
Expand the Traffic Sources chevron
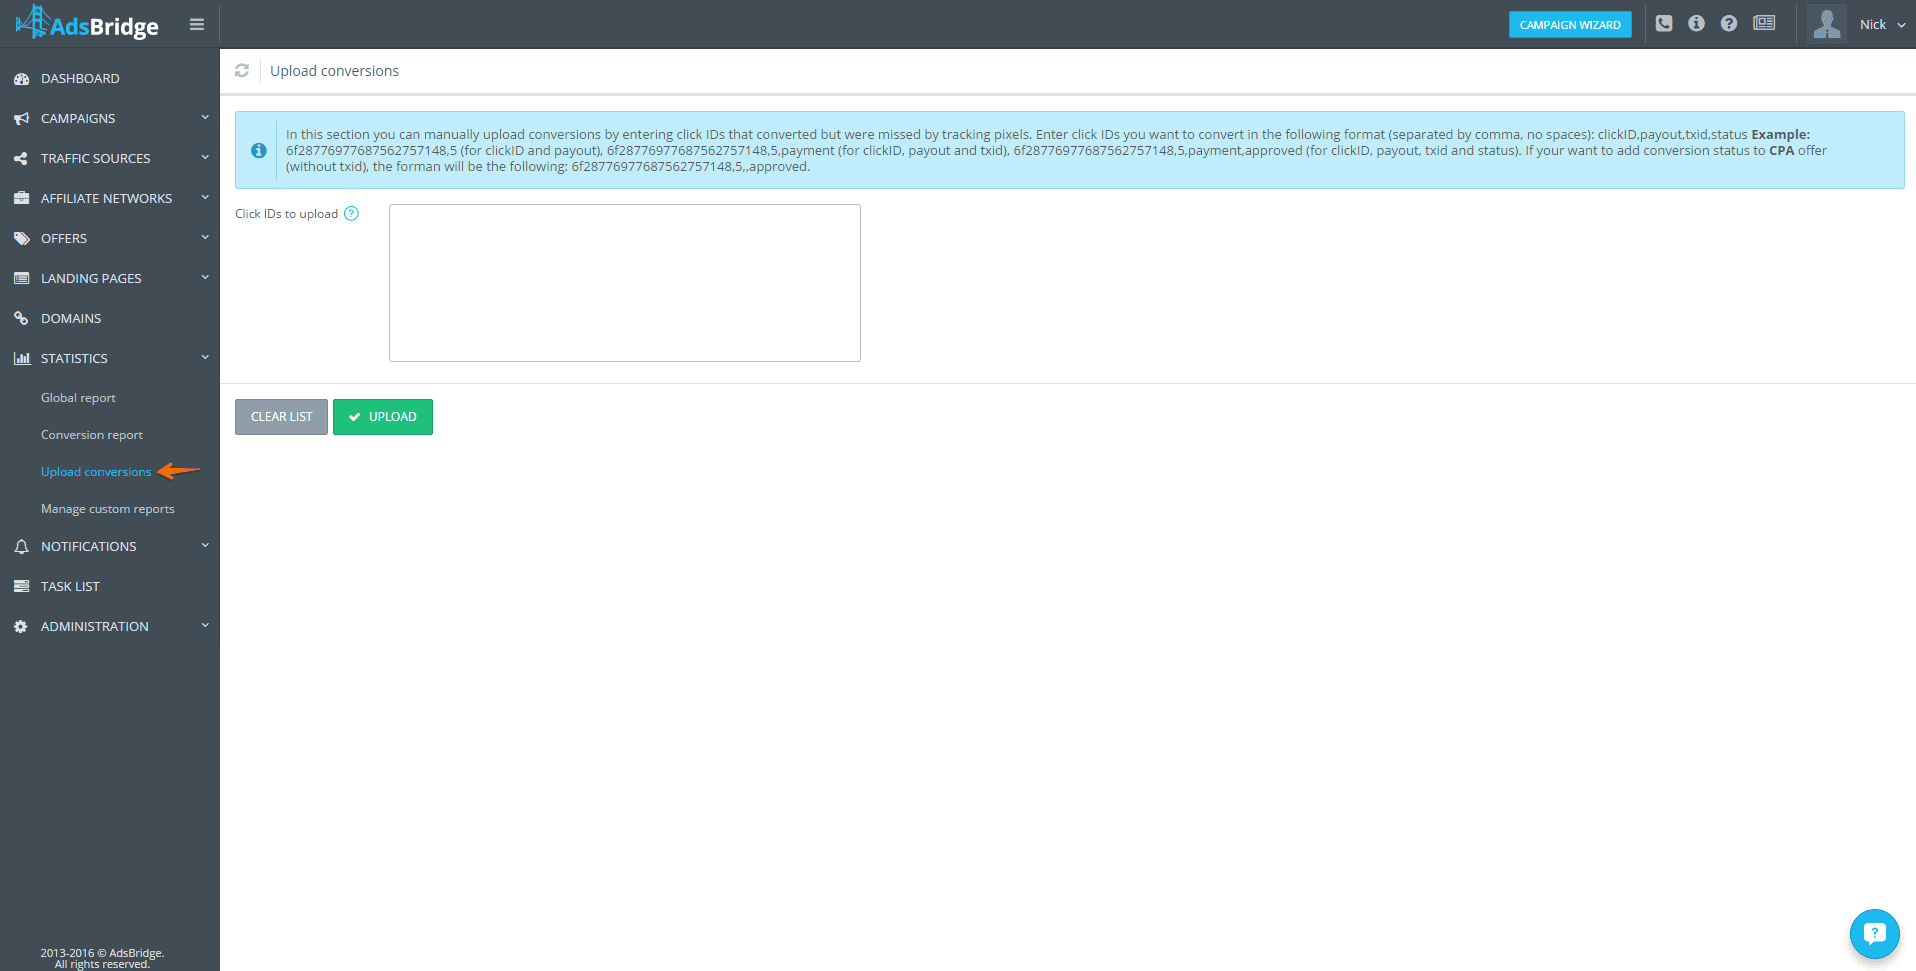point(205,158)
